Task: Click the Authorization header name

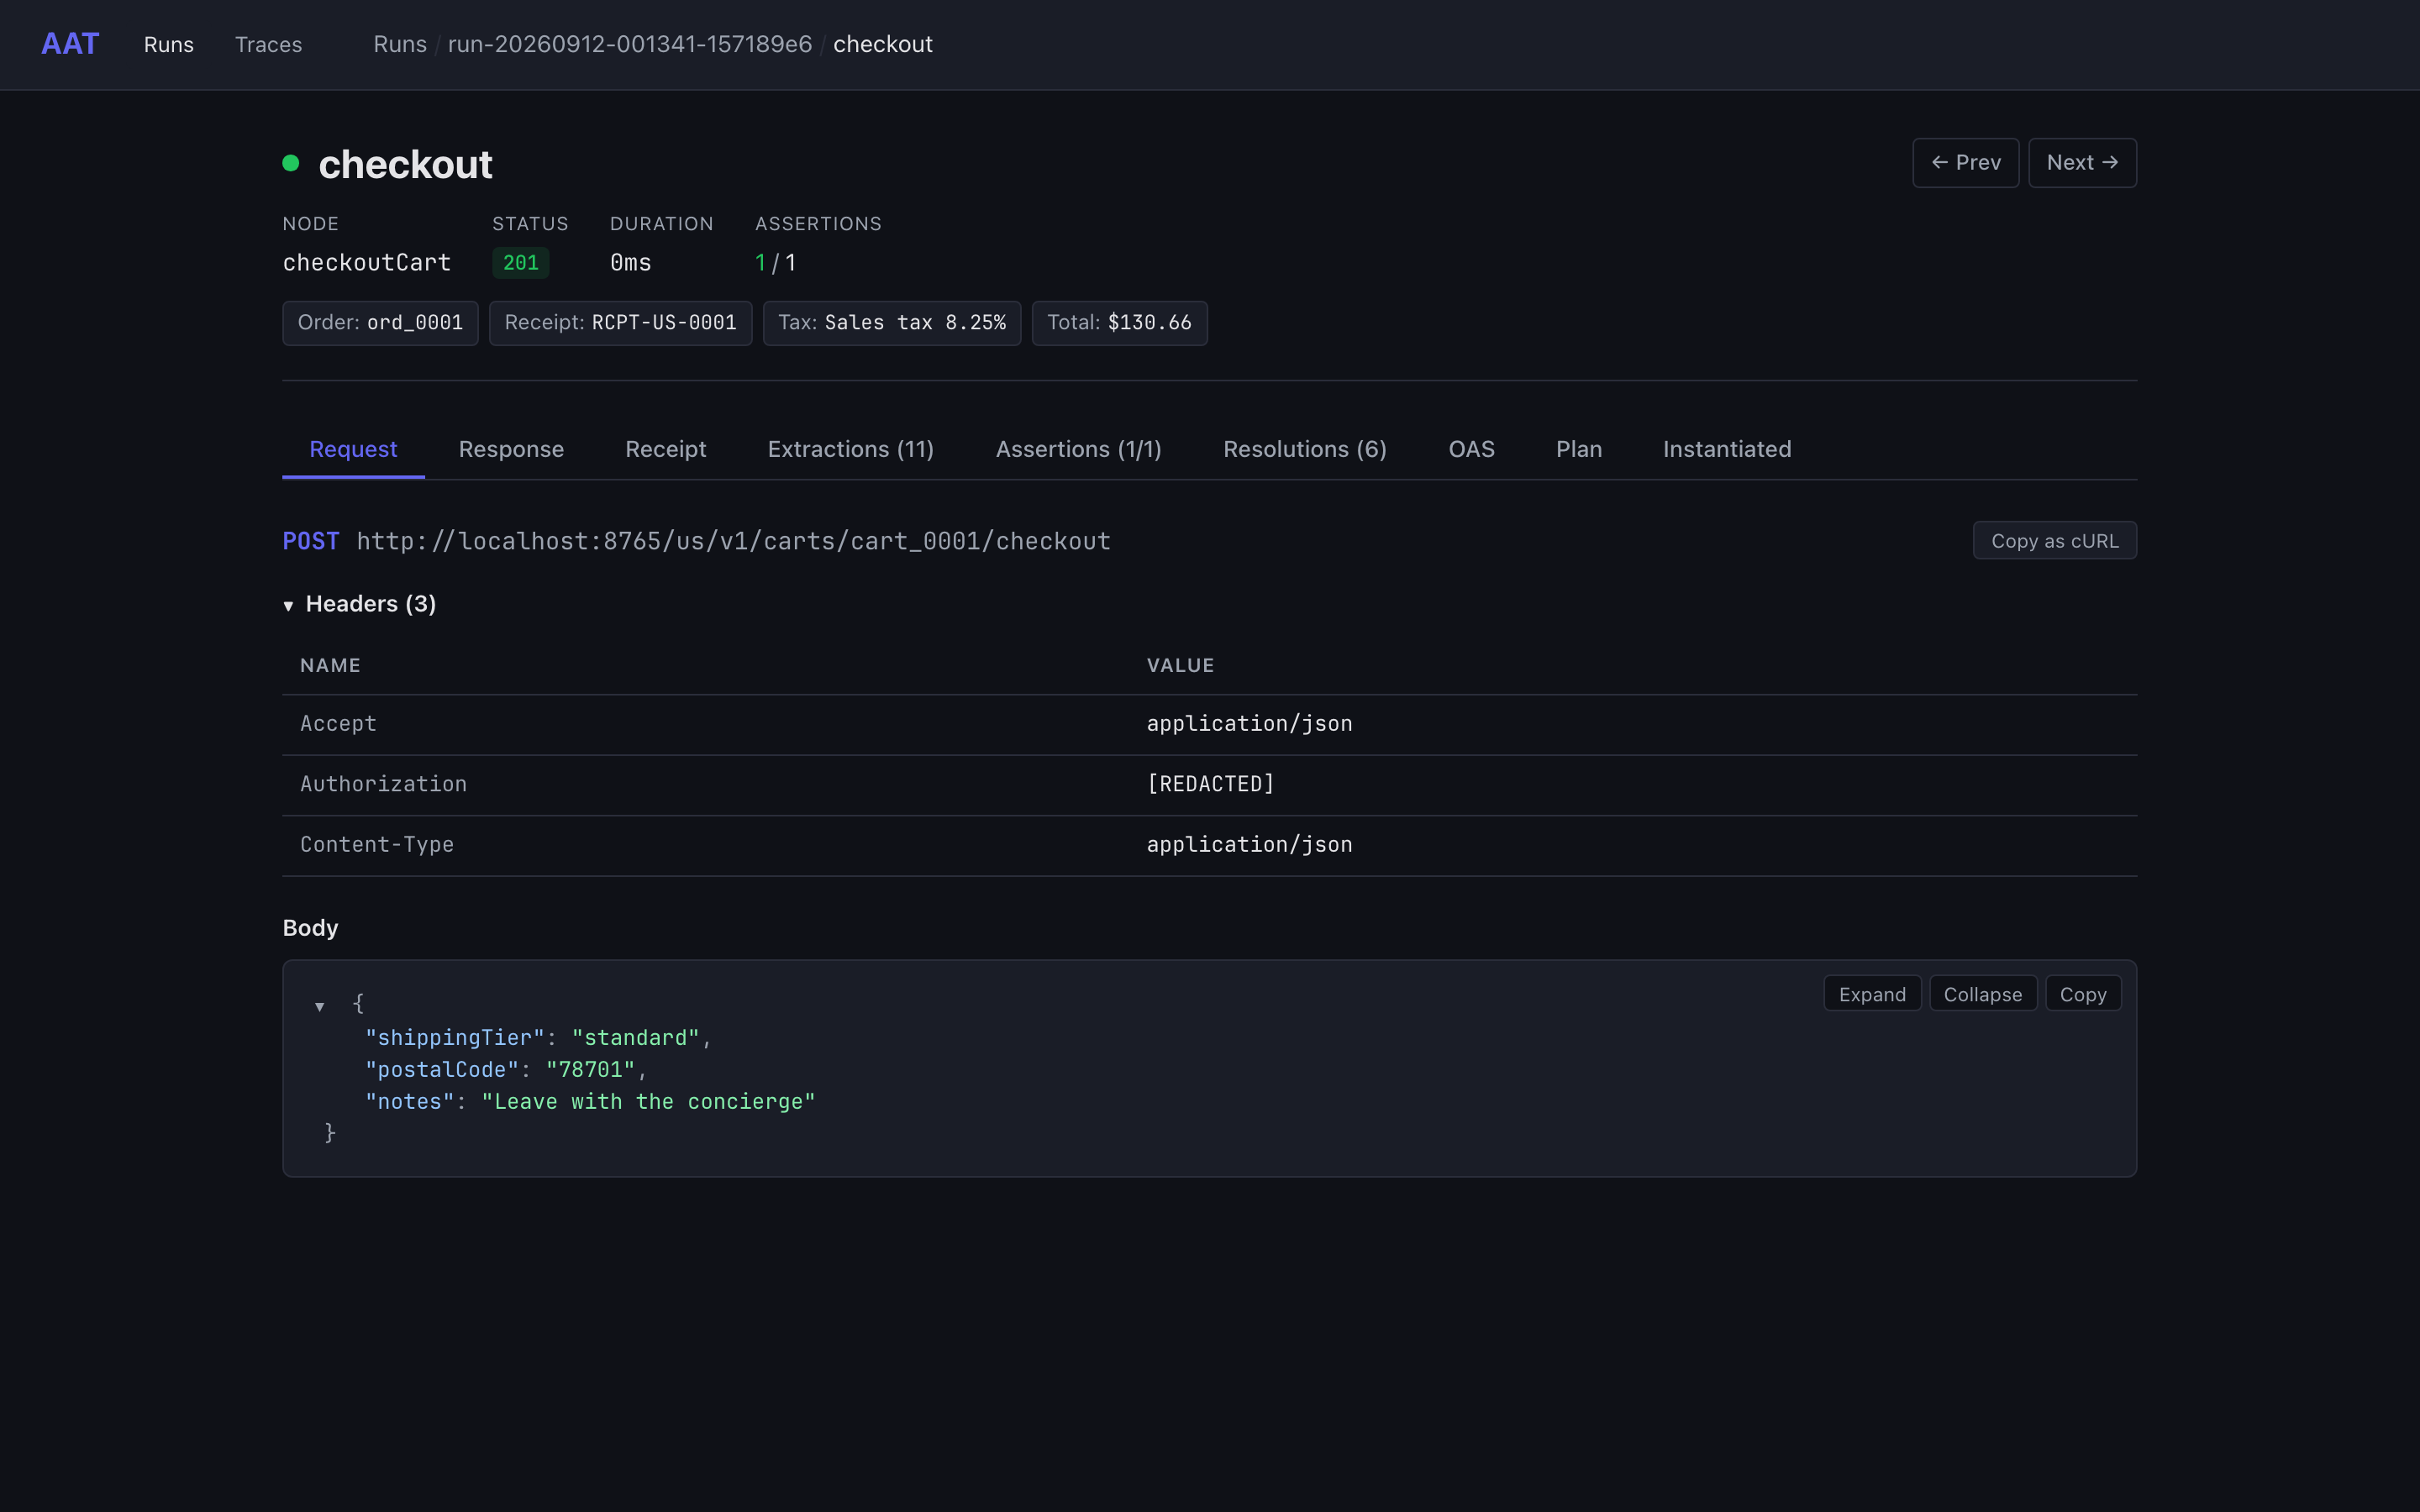Action: point(383,784)
